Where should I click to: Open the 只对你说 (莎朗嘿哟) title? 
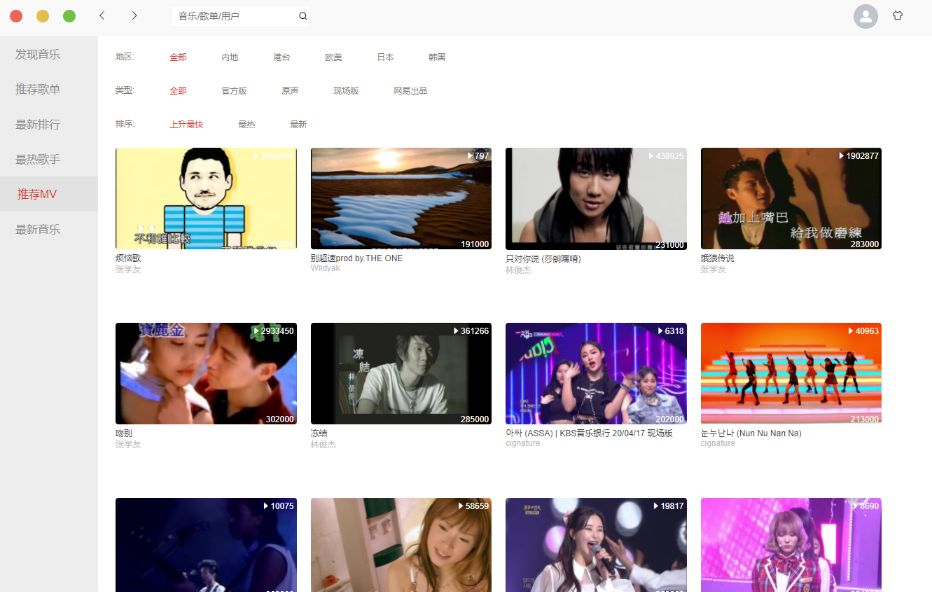[x=543, y=259]
